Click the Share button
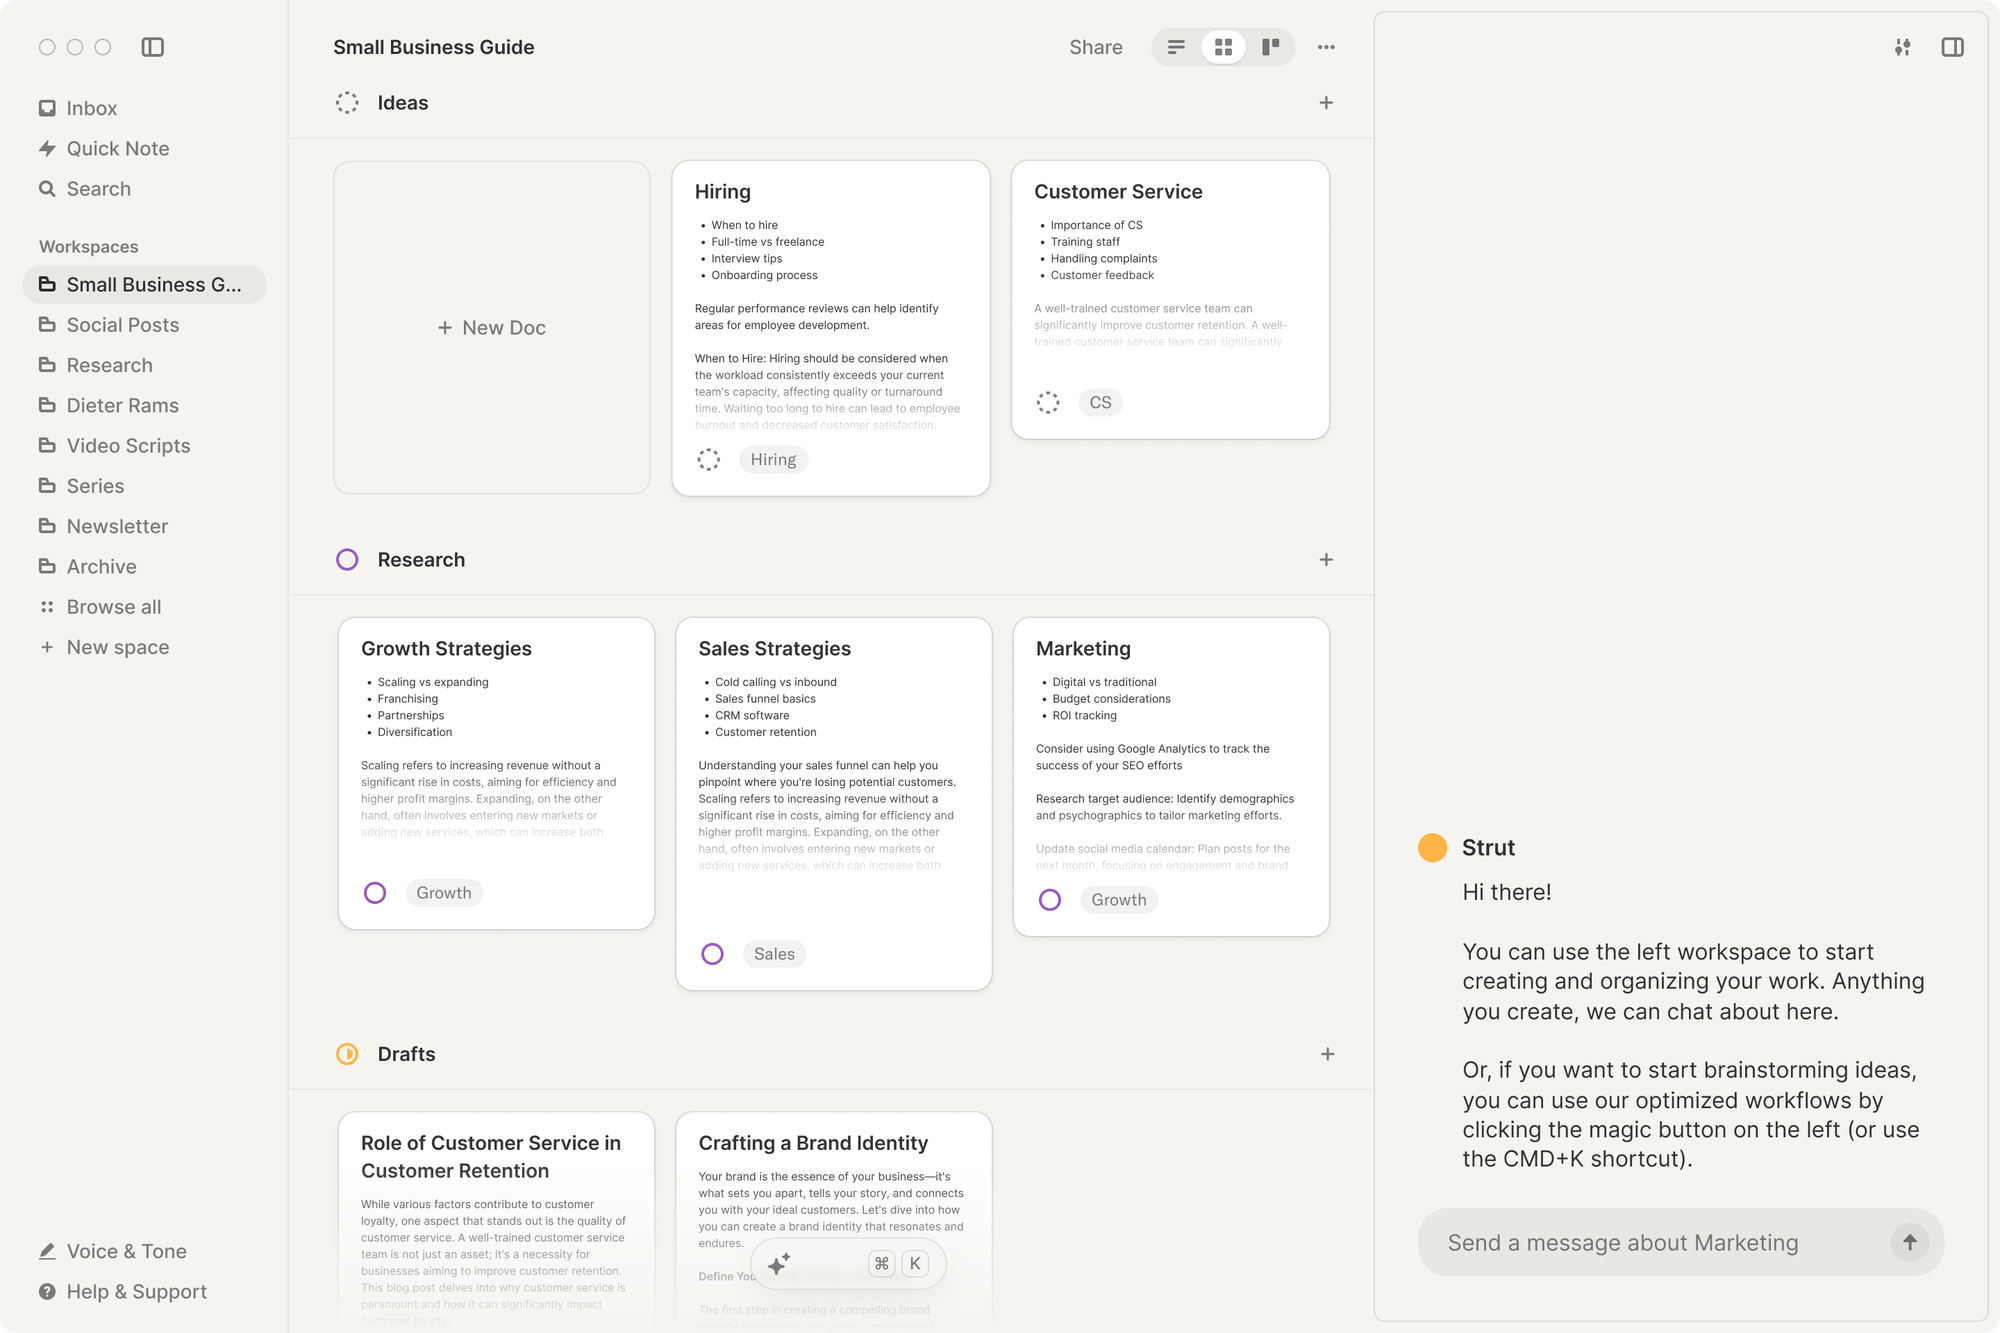2000x1333 pixels. pos(1095,47)
